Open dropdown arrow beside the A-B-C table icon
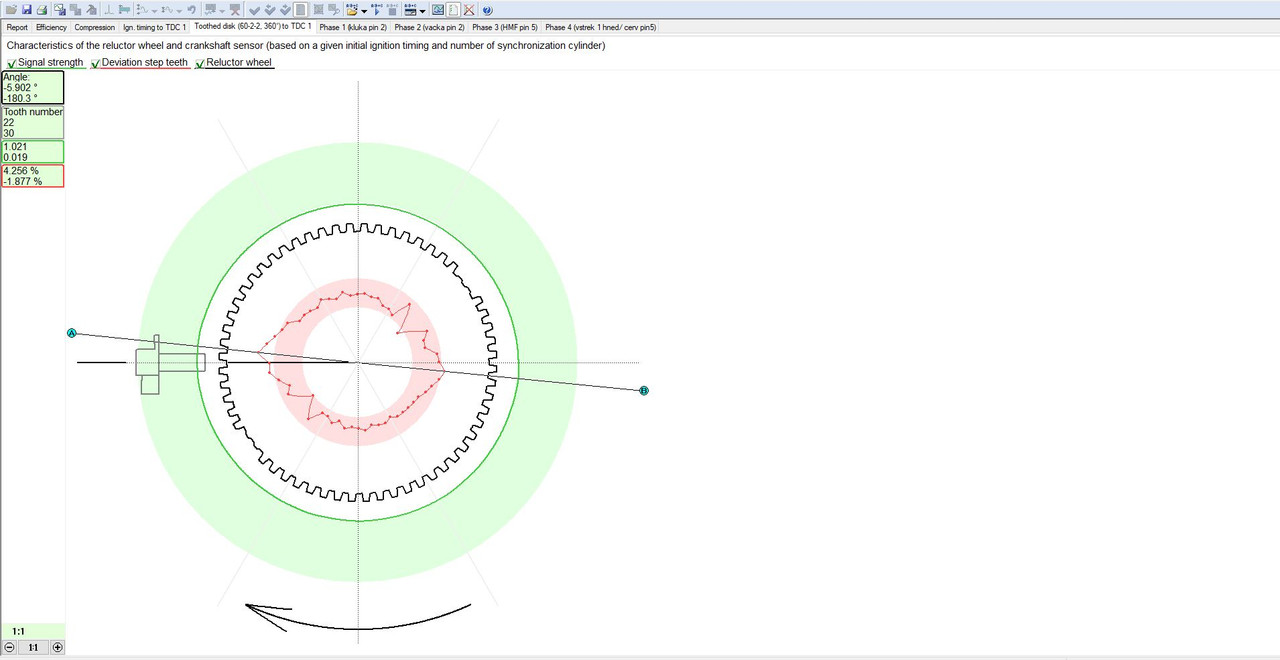1280x660 pixels. [423, 10]
